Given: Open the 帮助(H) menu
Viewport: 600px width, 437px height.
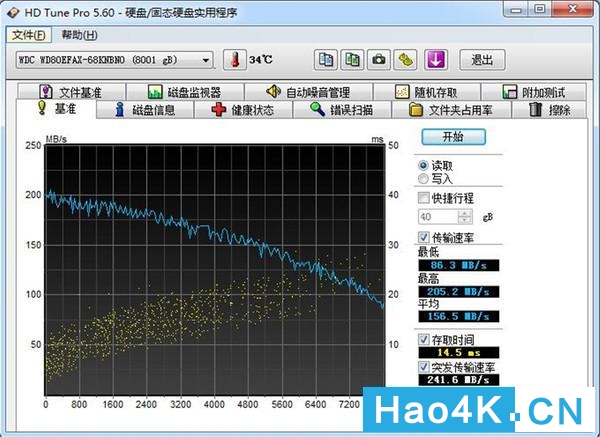Looking at the screenshot, I should 79,35.
